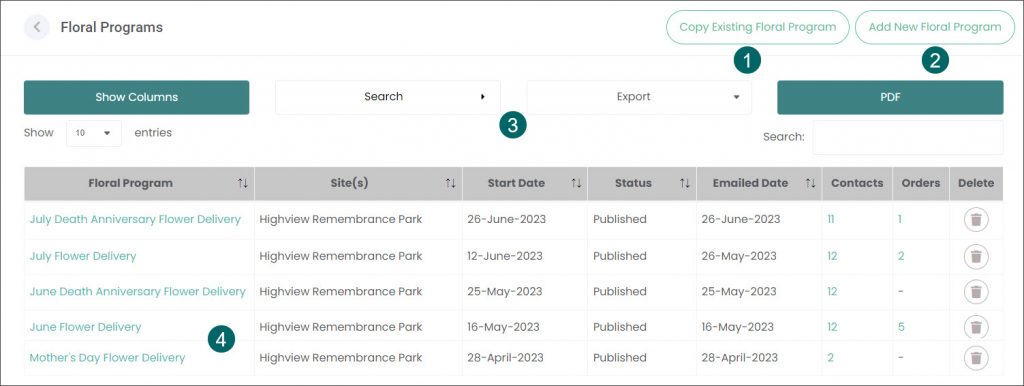Delete June Death Anniversary Flower Delivery row

(x=976, y=291)
